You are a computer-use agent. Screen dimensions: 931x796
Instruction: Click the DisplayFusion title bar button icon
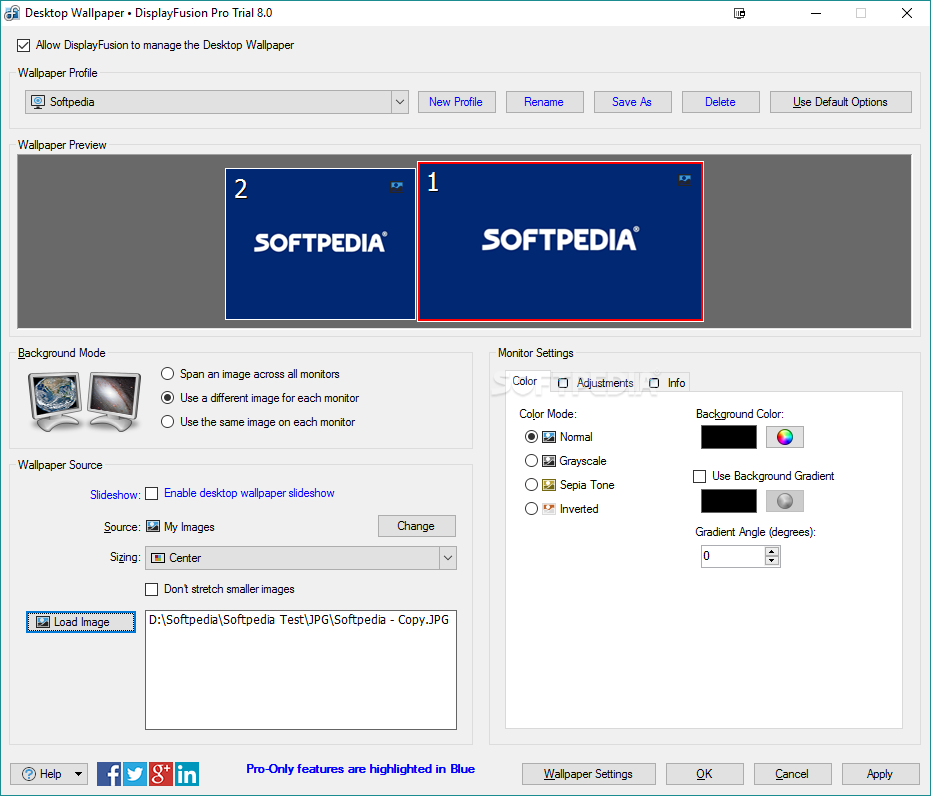739,13
